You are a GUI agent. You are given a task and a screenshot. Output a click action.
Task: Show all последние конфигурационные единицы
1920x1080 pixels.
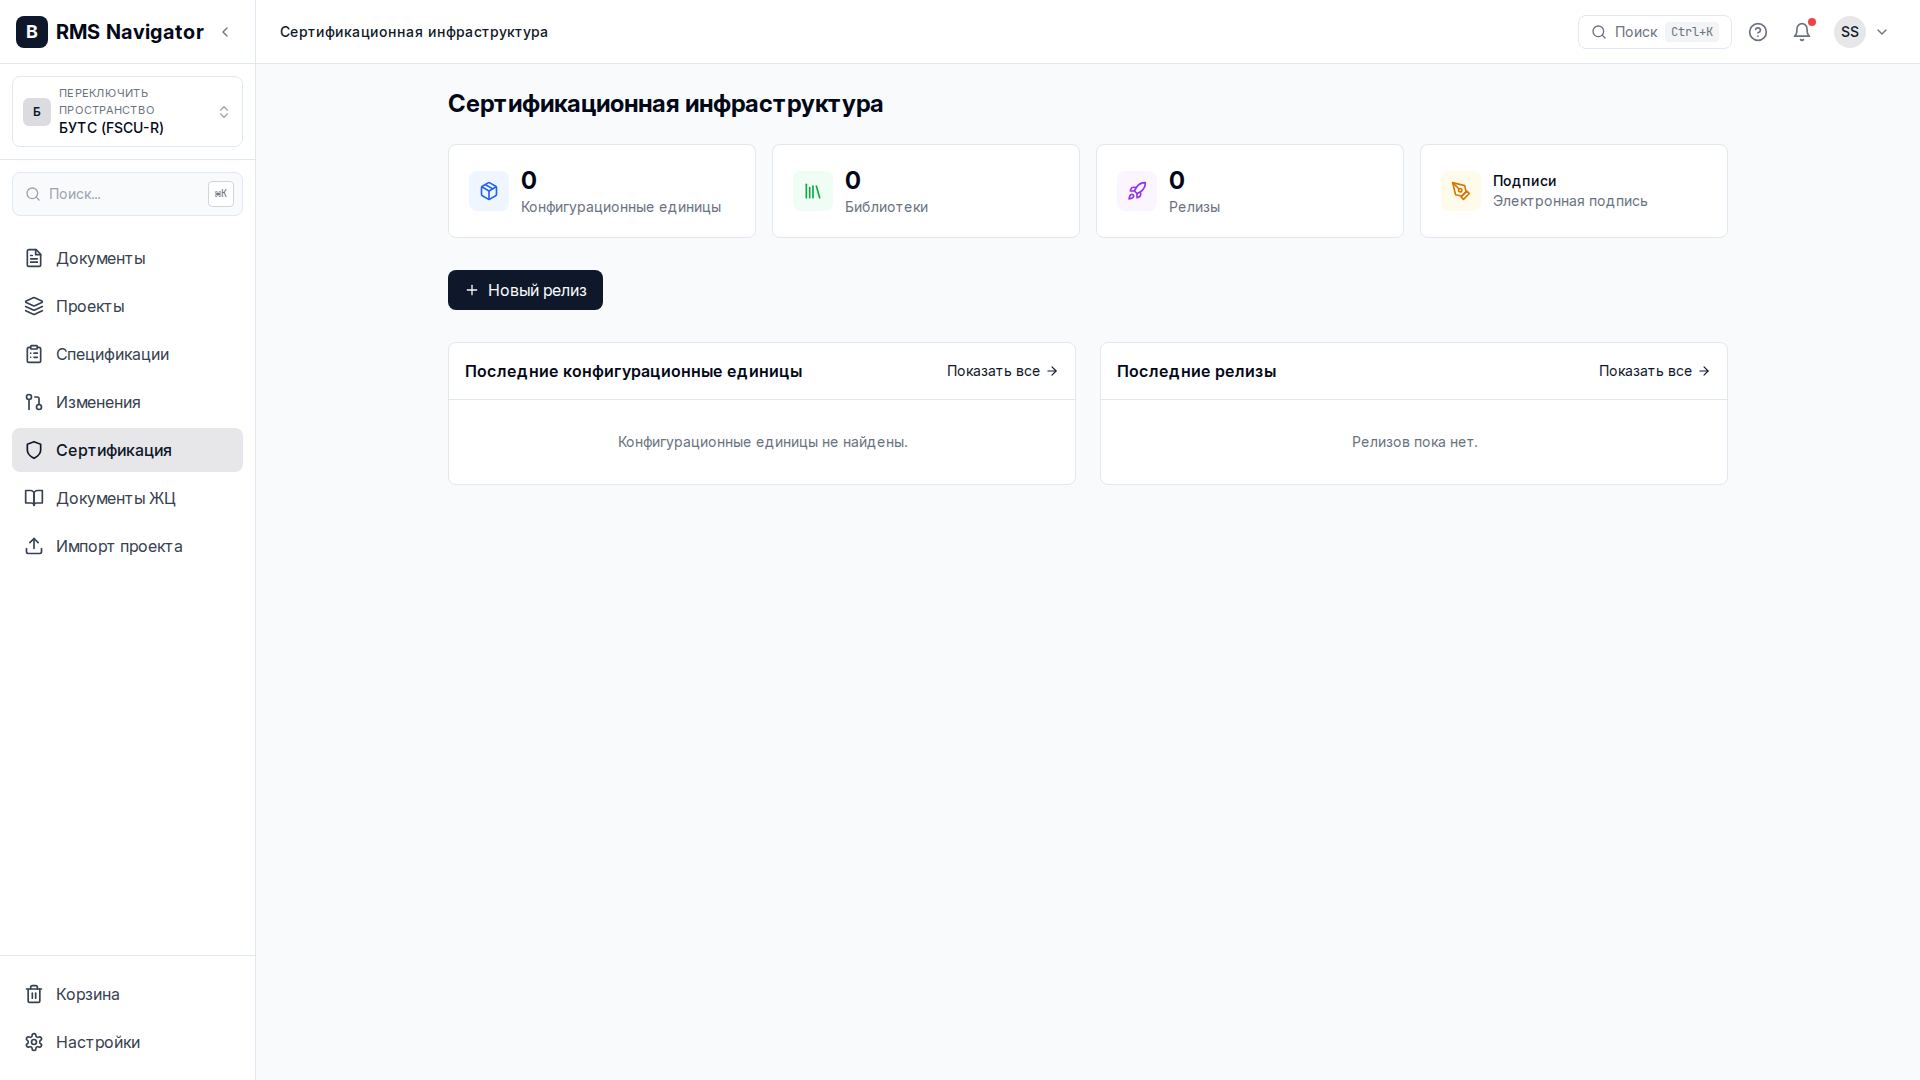click(1002, 371)
